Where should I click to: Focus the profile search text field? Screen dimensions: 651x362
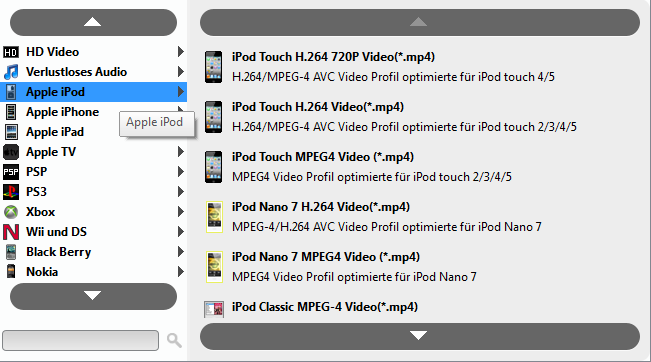tap(81, 340)
